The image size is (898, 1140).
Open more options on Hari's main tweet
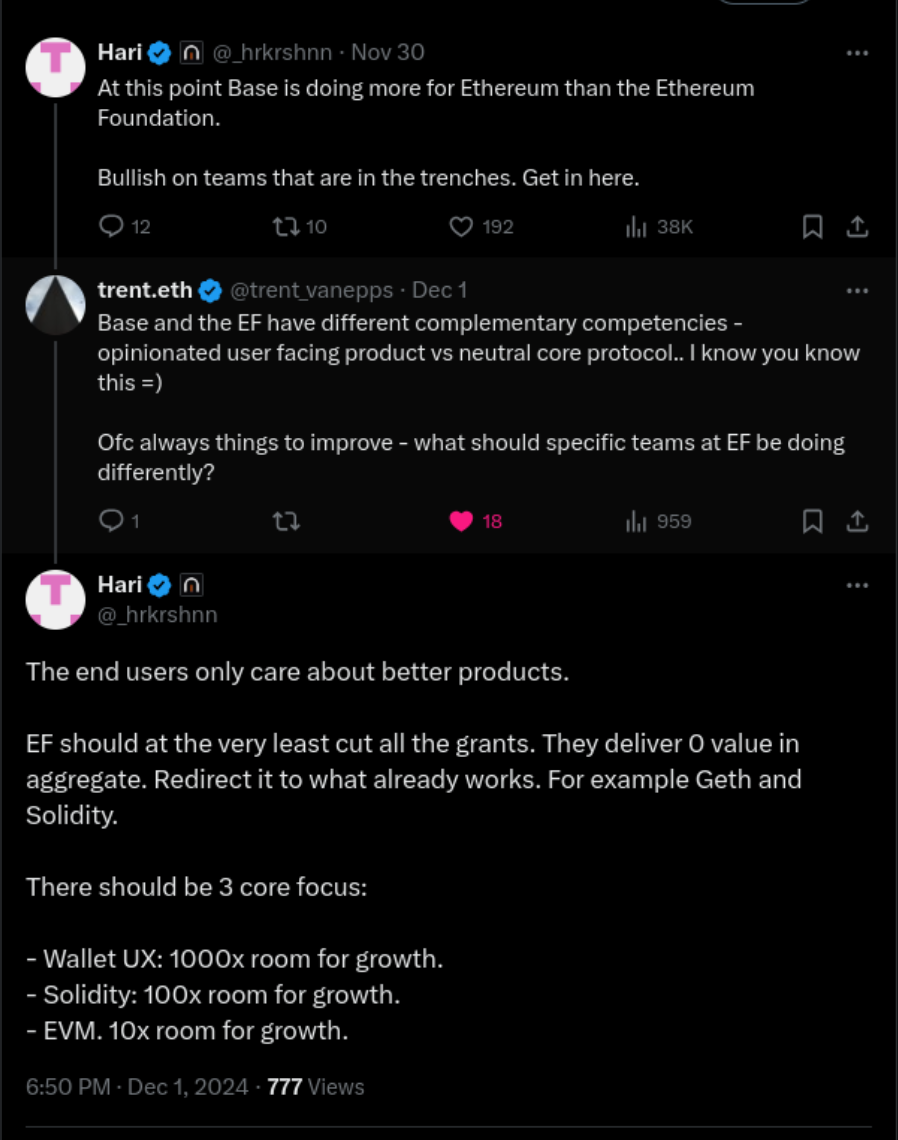857,584
